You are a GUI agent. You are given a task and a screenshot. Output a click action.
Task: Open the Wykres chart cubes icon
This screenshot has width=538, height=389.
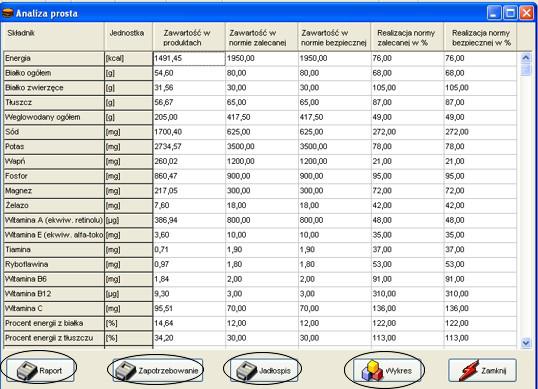(x=372, y=371)
